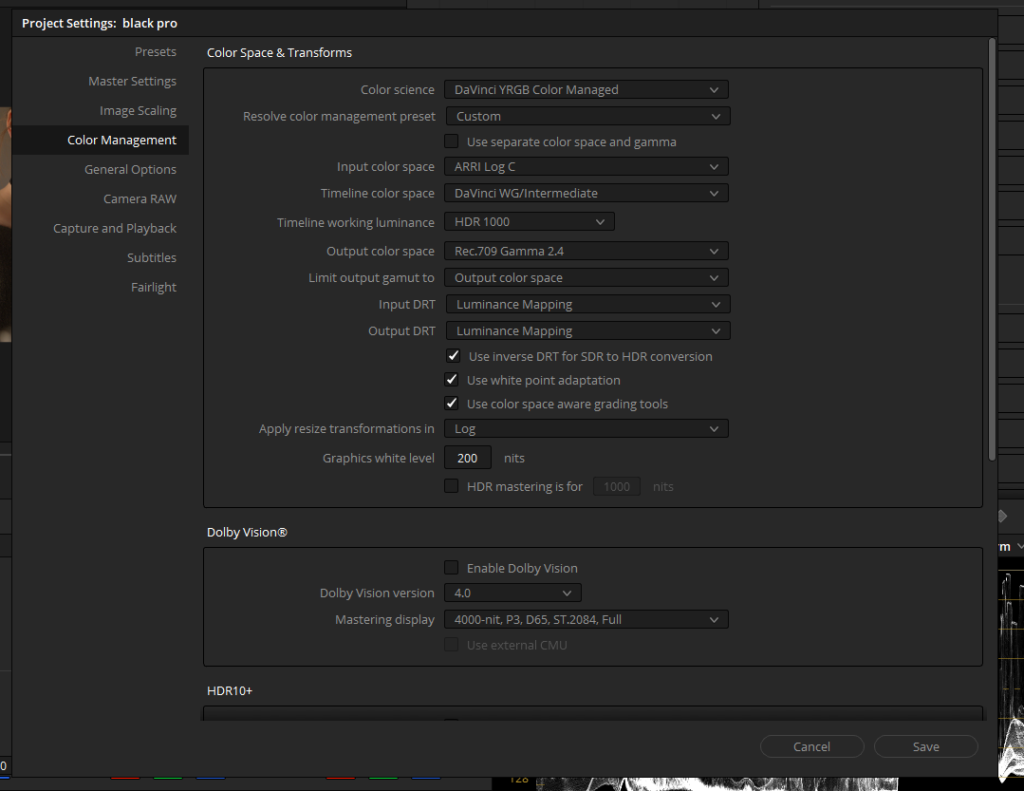The height and width of the screenshot is (791, 1024).
Task: Select Color Management in sidebar
Action: (101, 140)
